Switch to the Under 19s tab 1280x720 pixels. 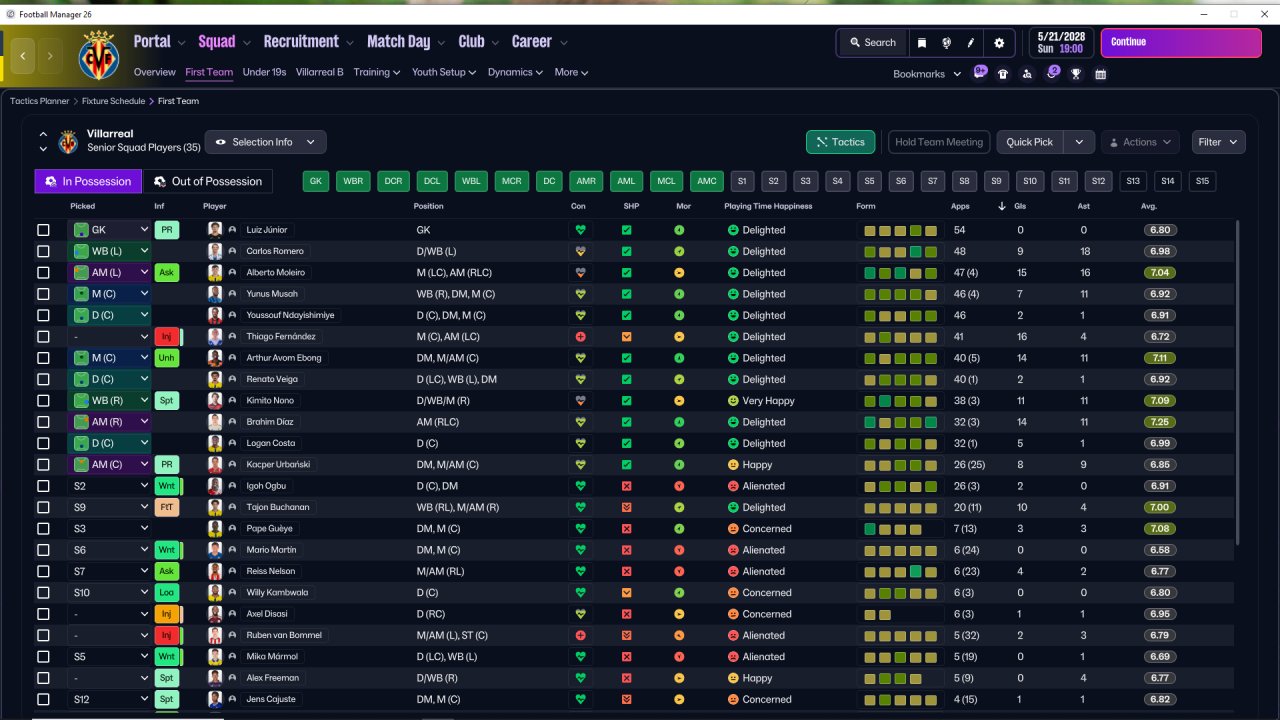[264, 72]
